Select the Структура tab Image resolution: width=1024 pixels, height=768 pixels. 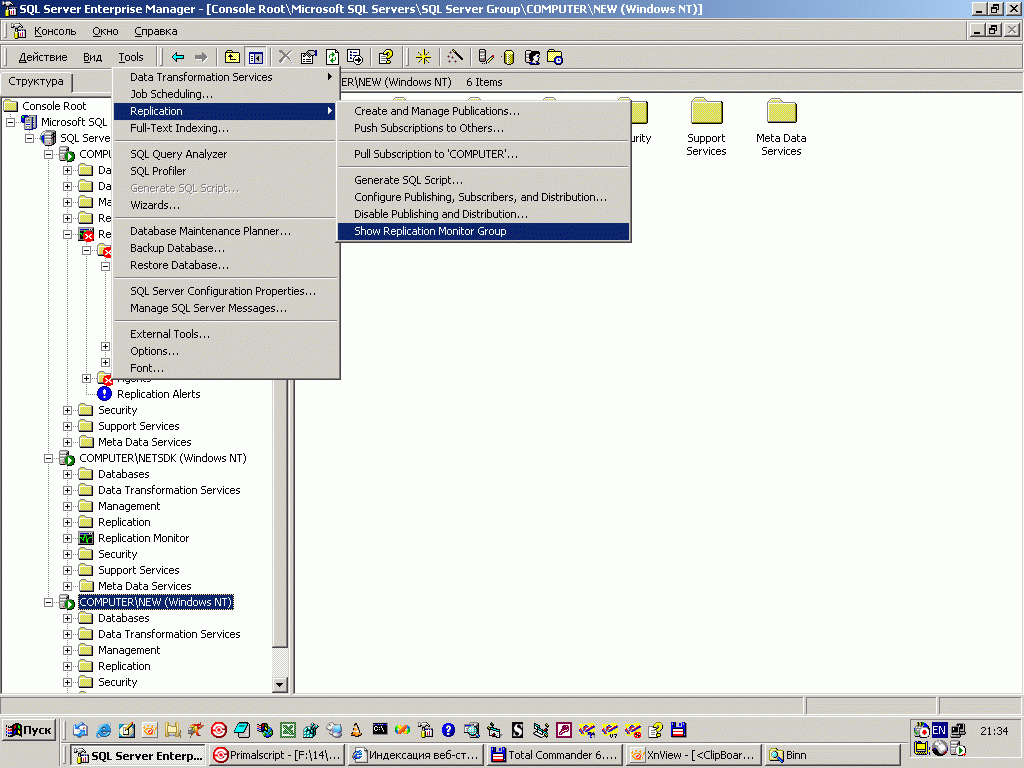[36, 82]
